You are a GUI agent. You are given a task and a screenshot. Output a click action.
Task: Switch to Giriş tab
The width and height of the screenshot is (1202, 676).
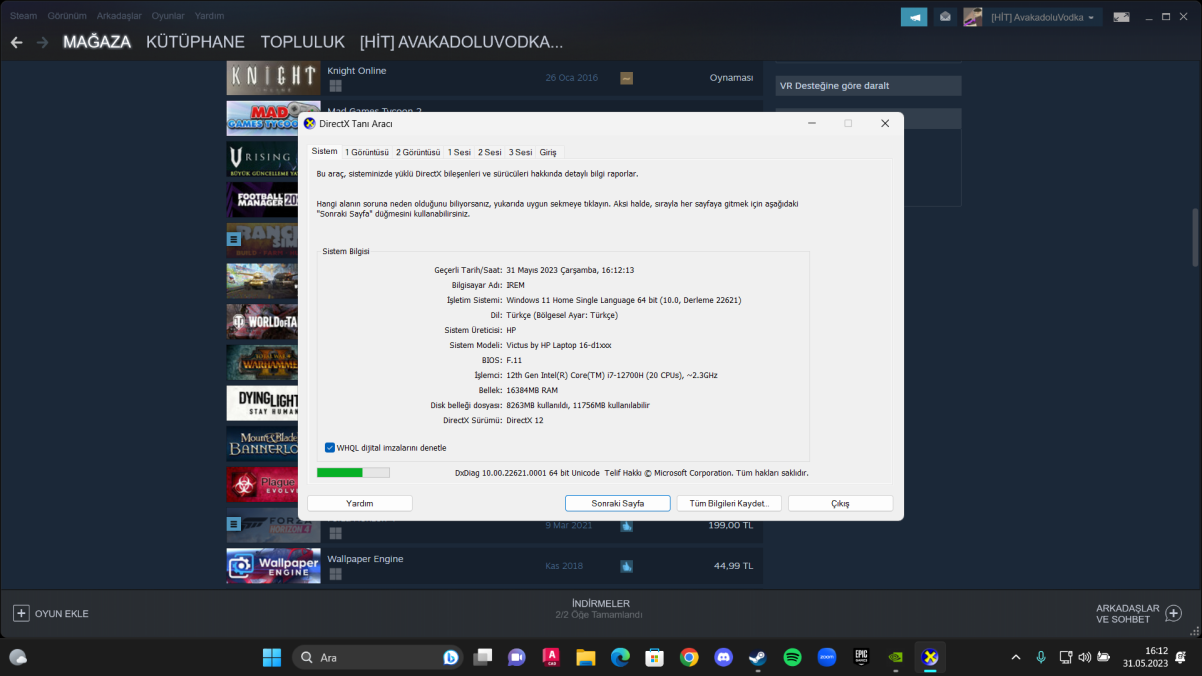[x=548, y=152]
